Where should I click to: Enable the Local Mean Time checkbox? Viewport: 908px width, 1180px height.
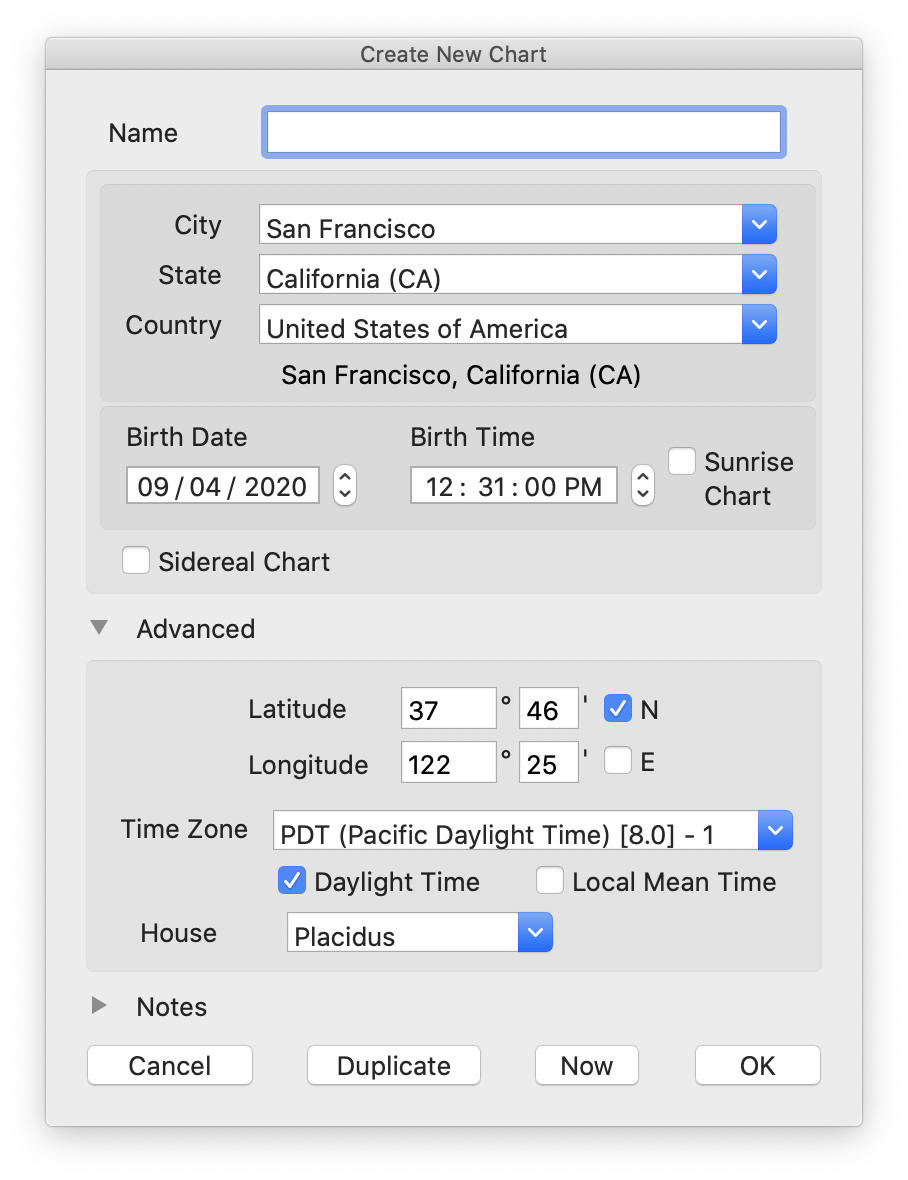coord(550,881)
